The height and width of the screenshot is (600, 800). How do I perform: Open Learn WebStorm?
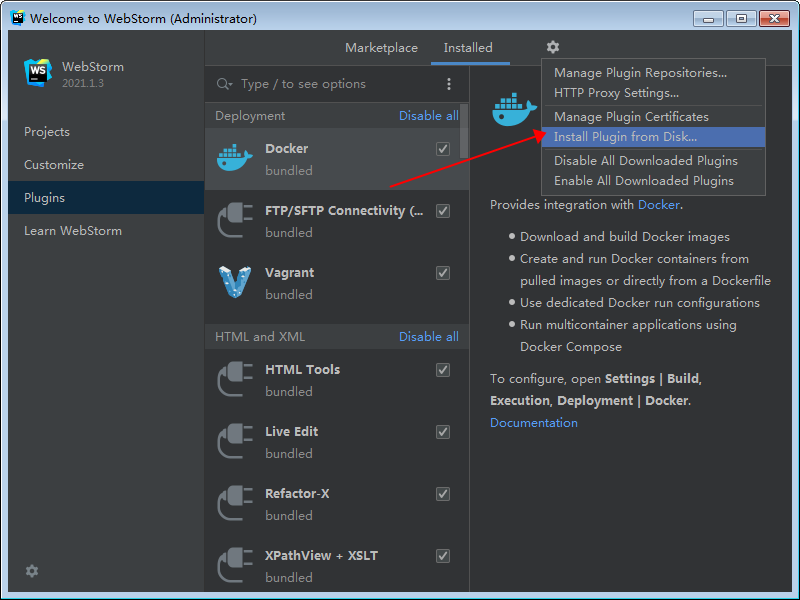(106, 231)
